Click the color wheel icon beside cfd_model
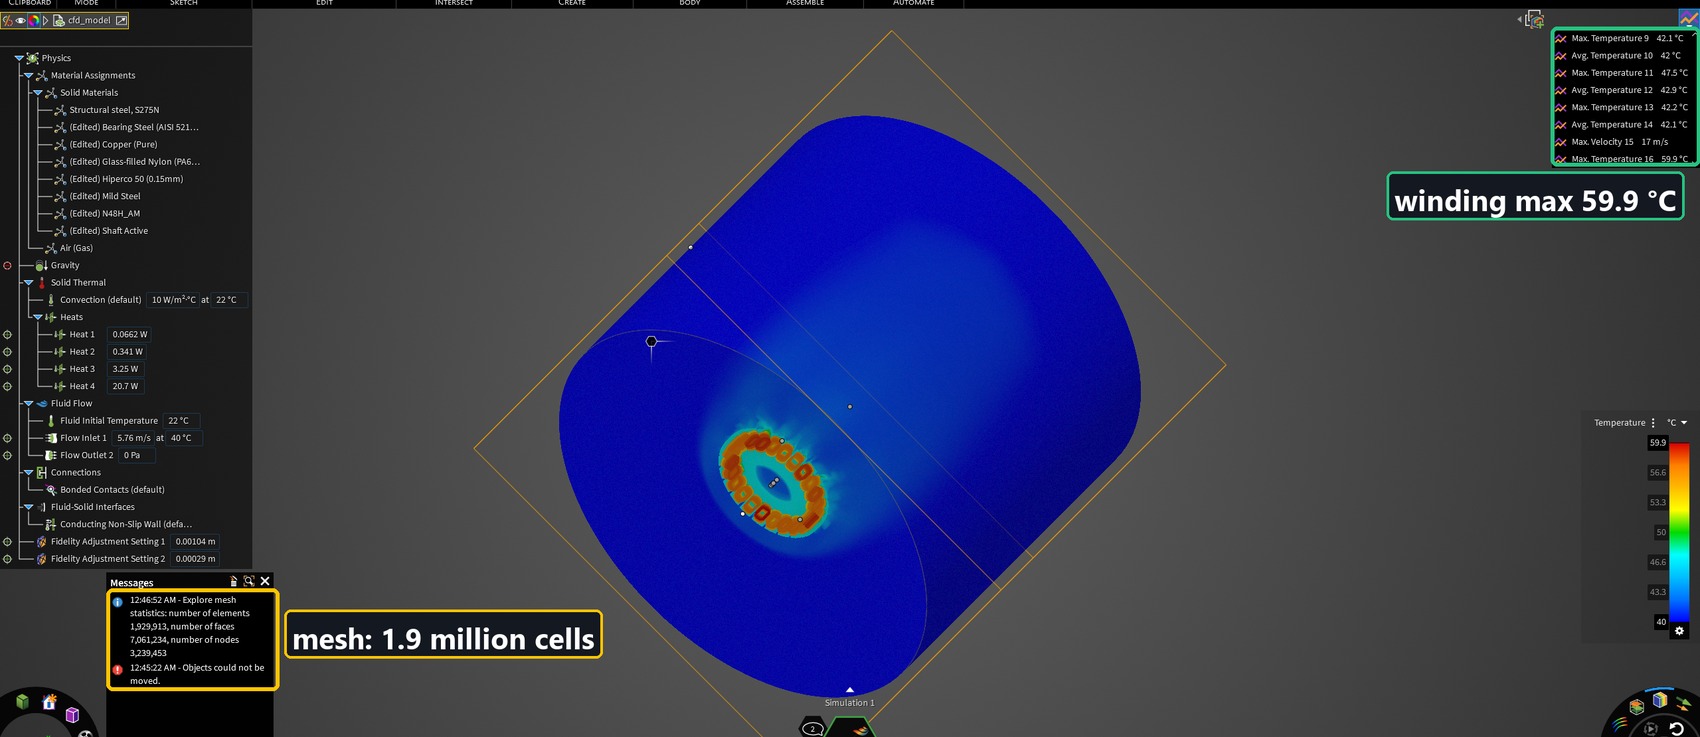This screenshot has height=737, width=1700. 33,20
